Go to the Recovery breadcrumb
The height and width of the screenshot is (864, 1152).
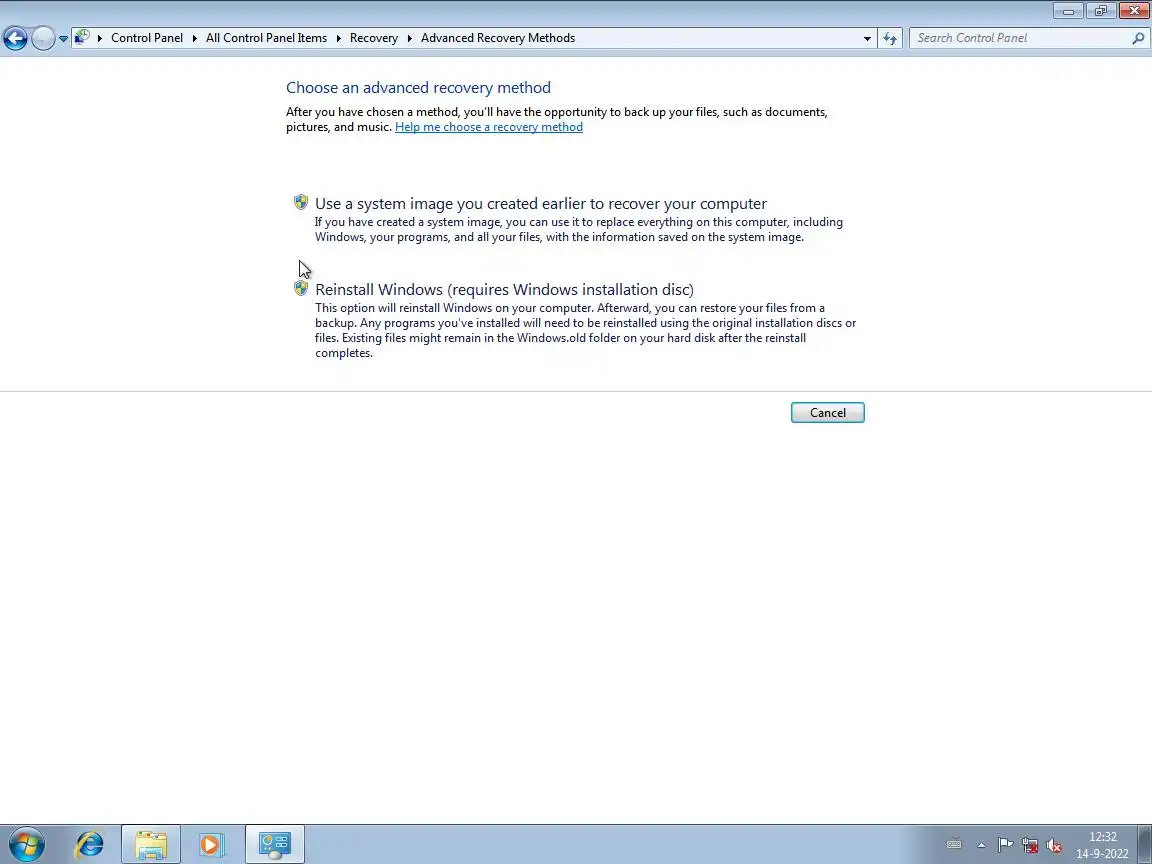[x=373, y=38]
